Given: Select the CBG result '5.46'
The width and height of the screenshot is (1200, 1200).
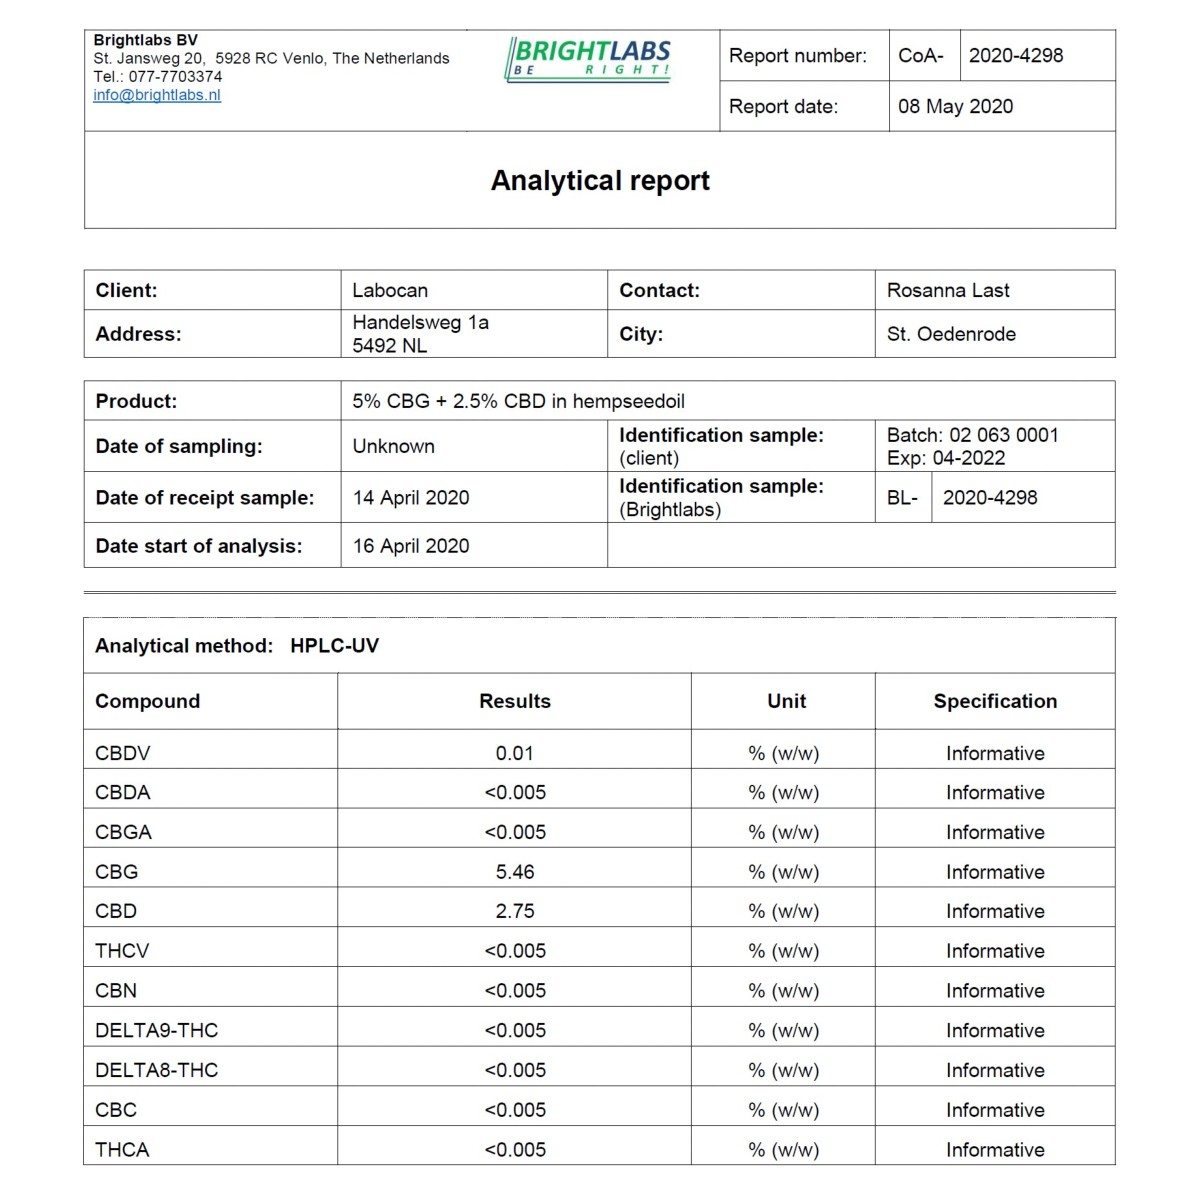Looking at the screenshot, I should [515, 872].
